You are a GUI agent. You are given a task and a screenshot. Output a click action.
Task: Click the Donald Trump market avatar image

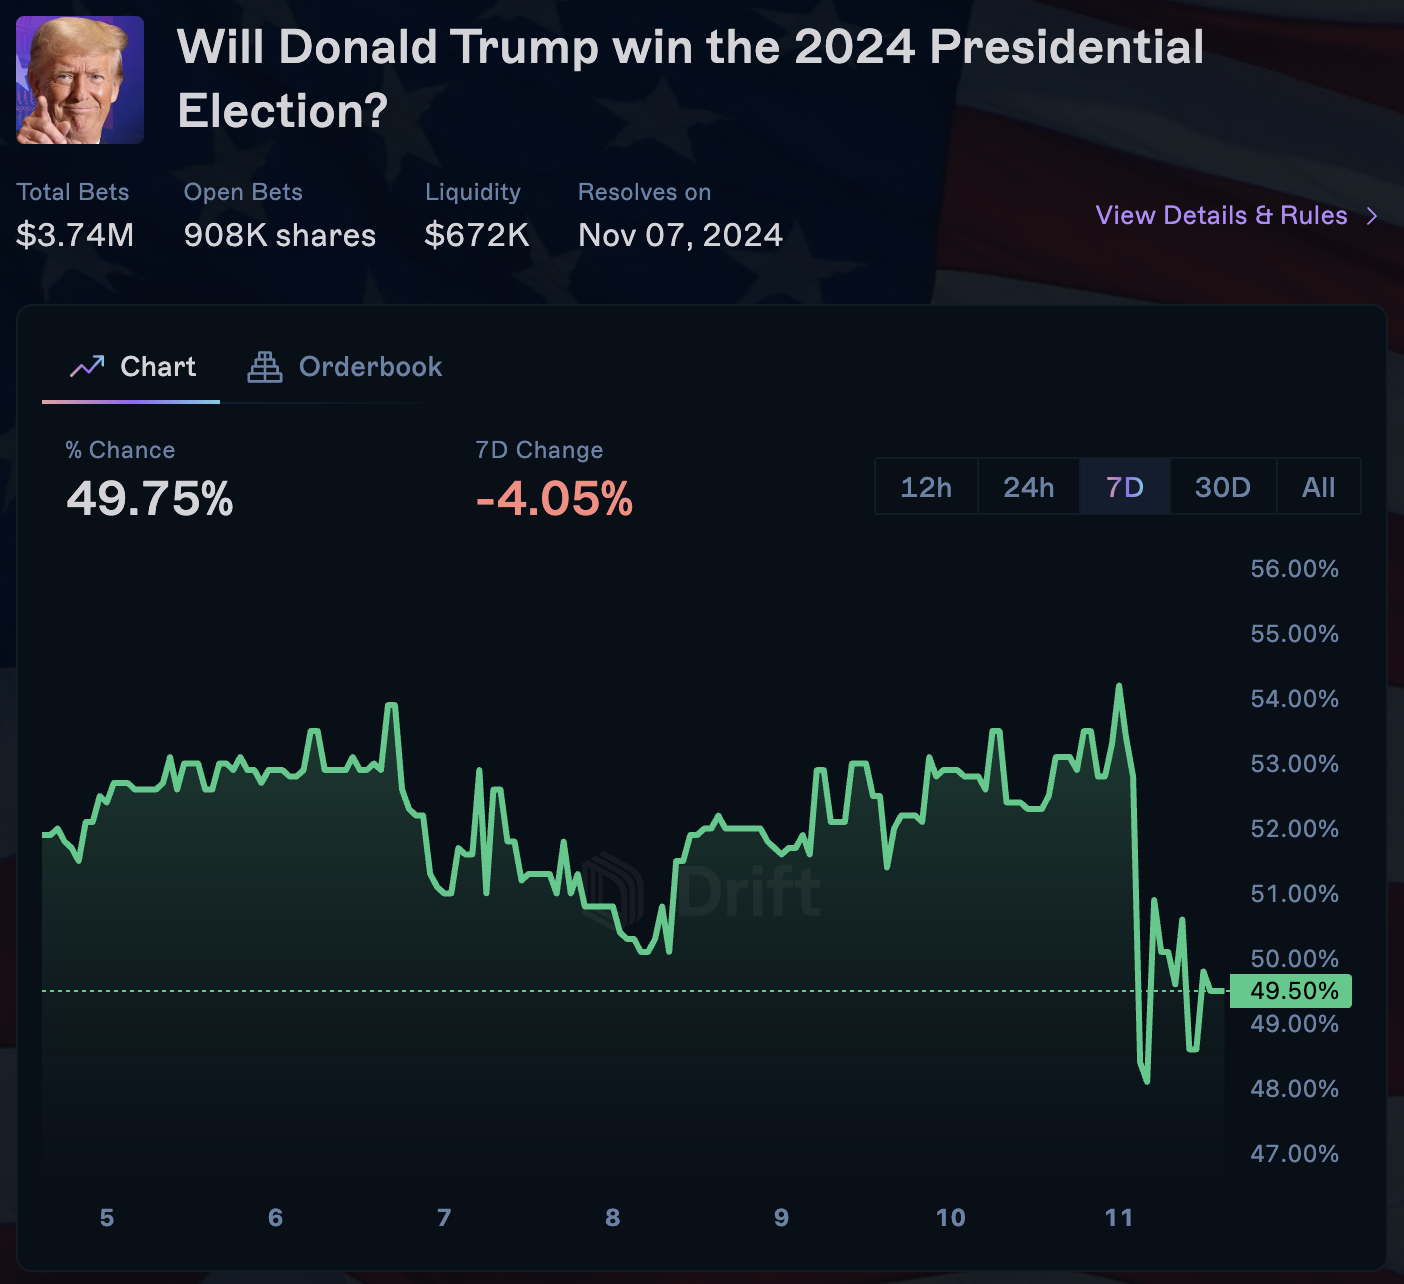[79, 80]
